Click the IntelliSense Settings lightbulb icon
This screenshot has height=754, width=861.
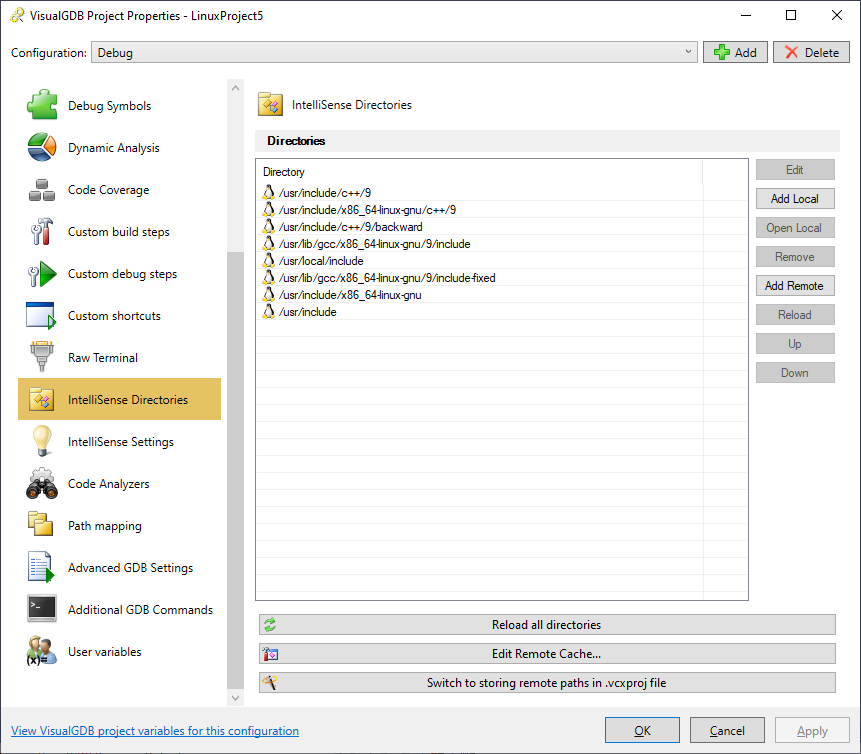pos(42,441)
